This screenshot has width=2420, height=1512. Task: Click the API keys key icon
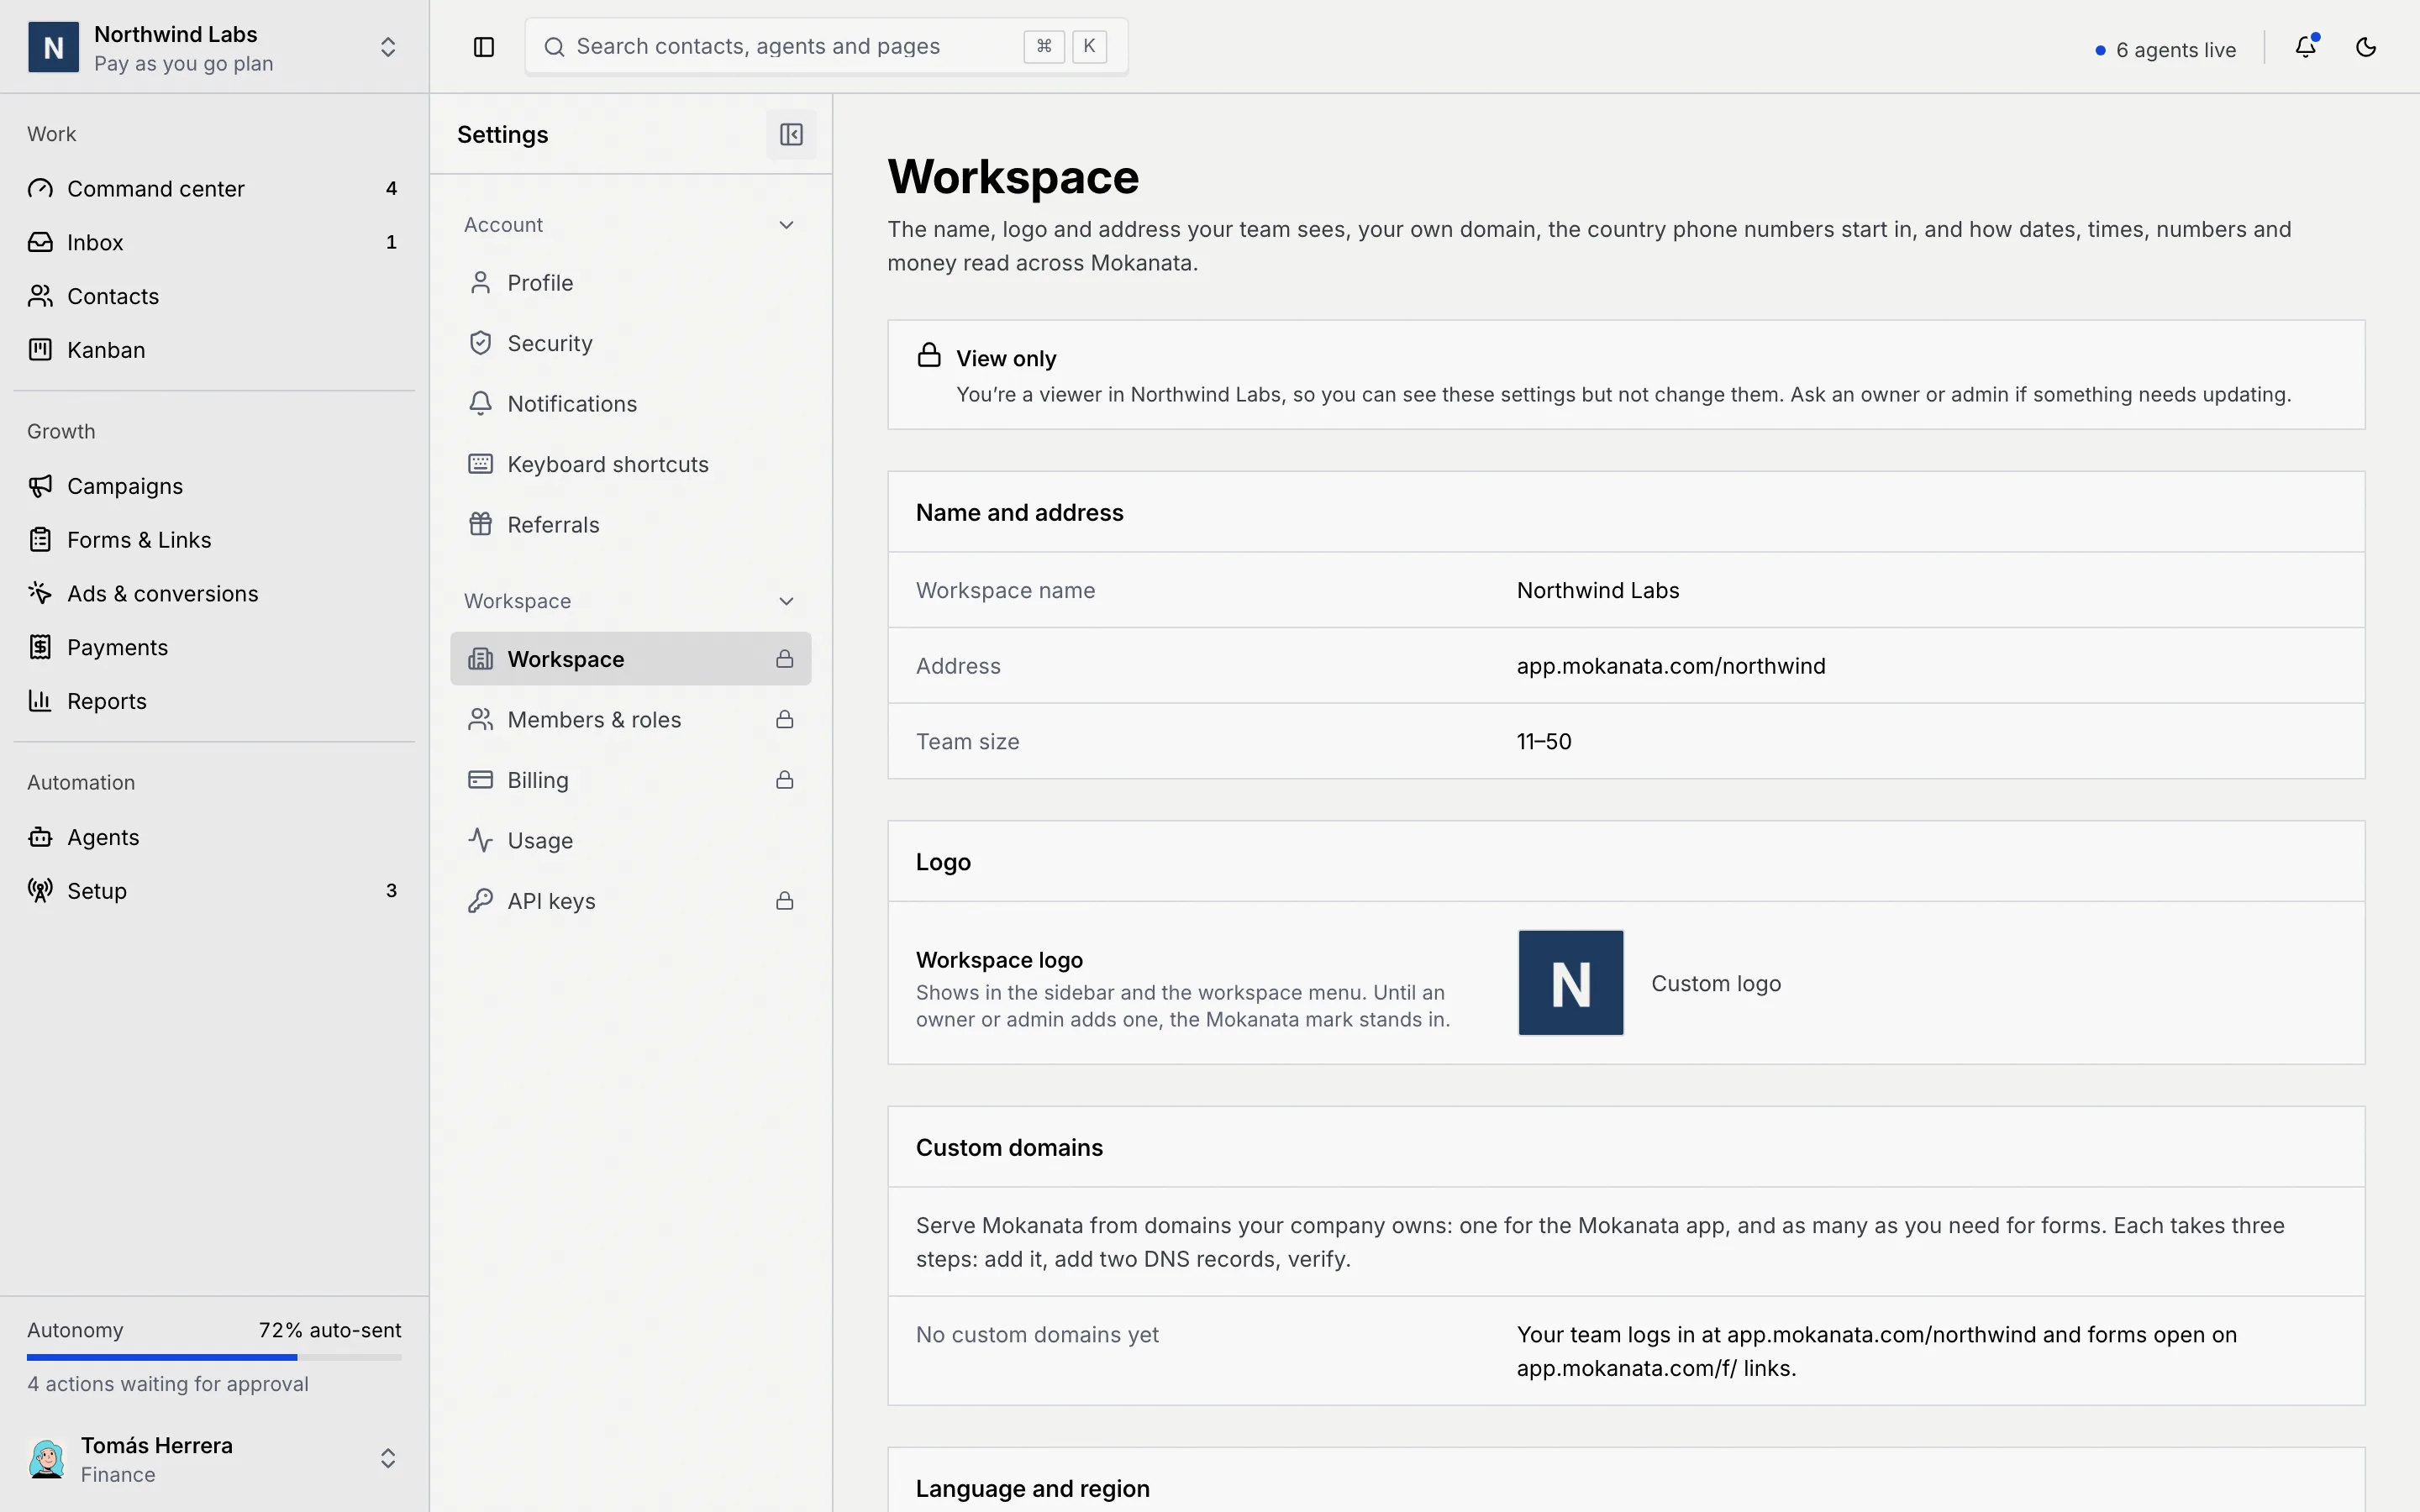click(481, 901)
